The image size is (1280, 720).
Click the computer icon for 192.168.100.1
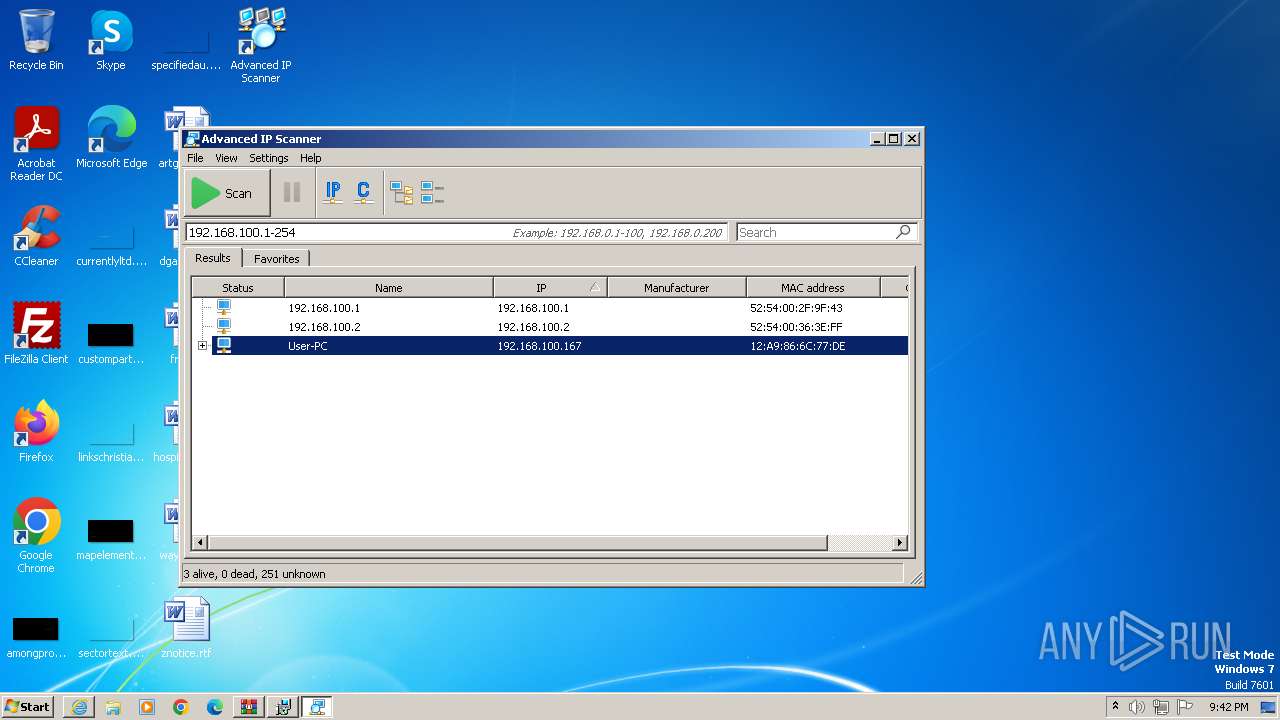tap(224, 308)
